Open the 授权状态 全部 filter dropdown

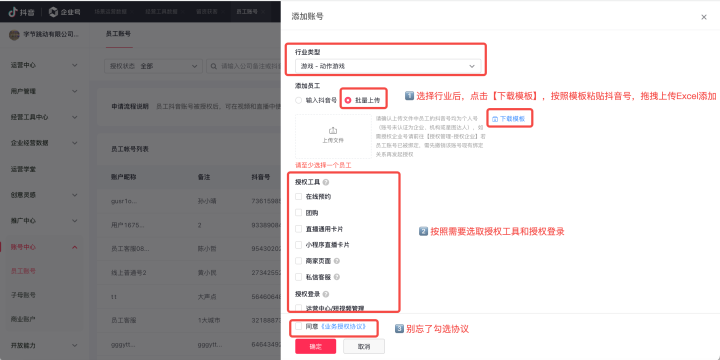153,66
